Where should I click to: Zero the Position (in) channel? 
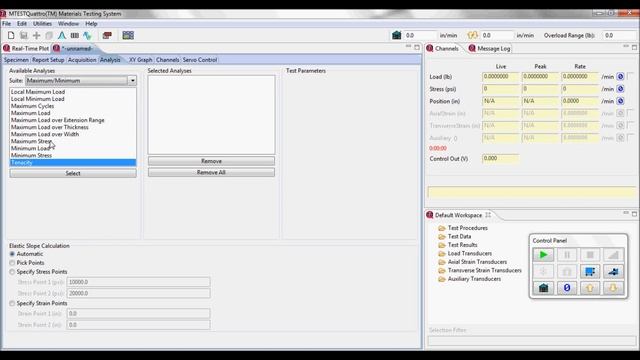pos(620,101)
